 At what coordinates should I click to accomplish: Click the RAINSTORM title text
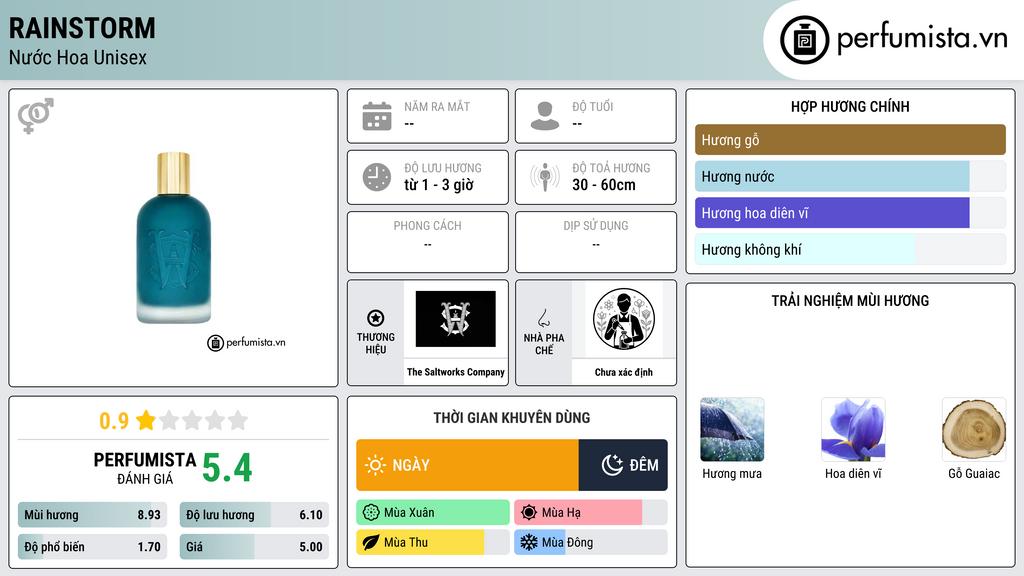[82, 28]
